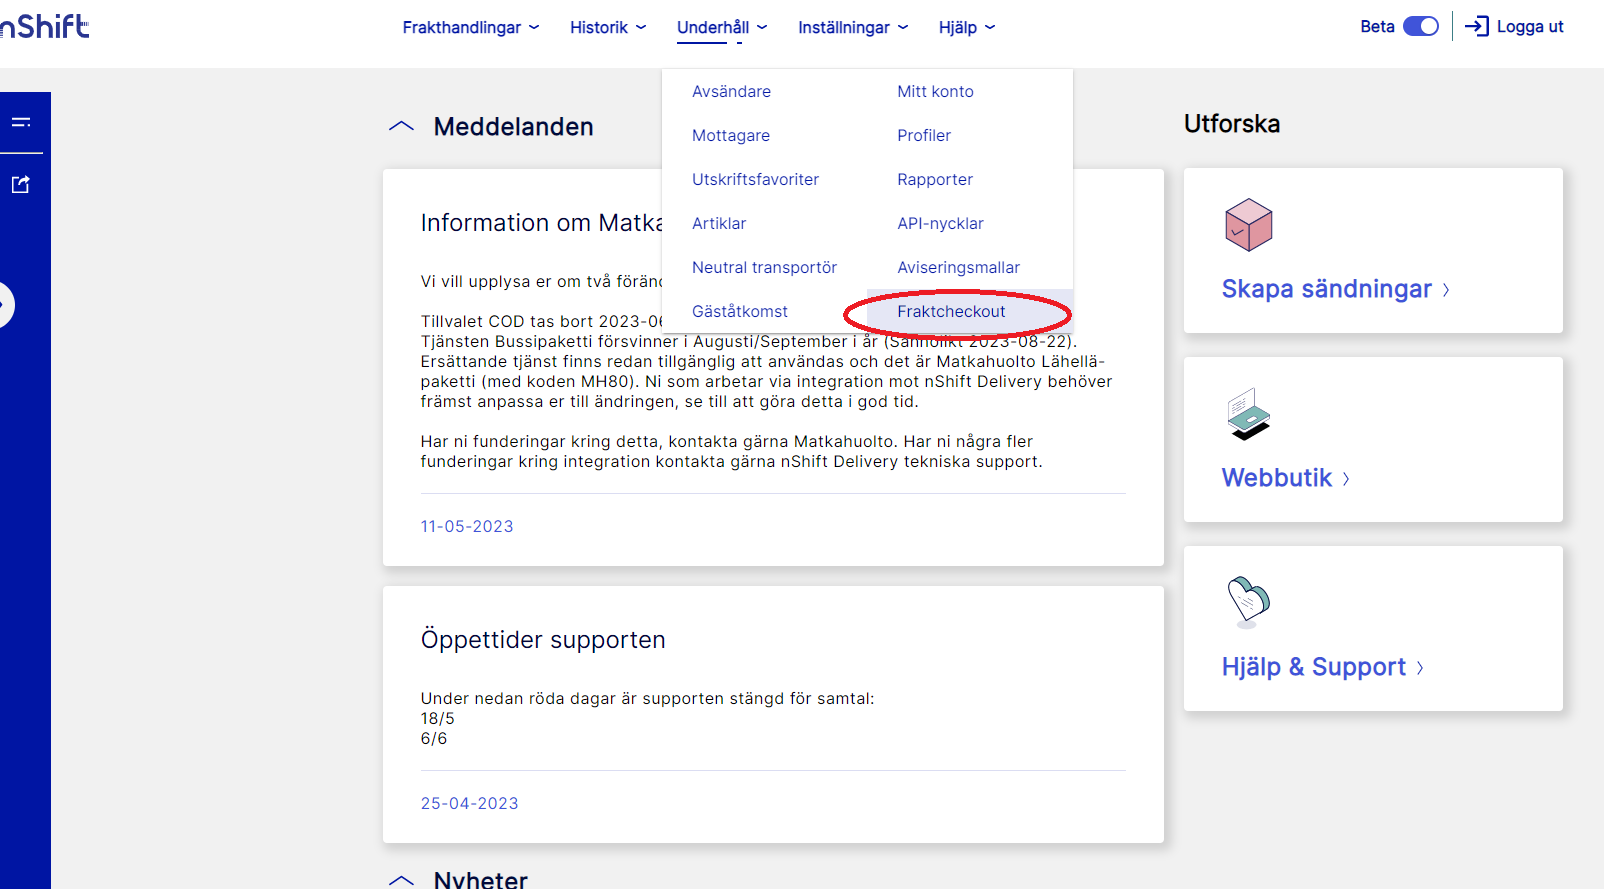Click the date 25-04-2023

tap(469, 803)
